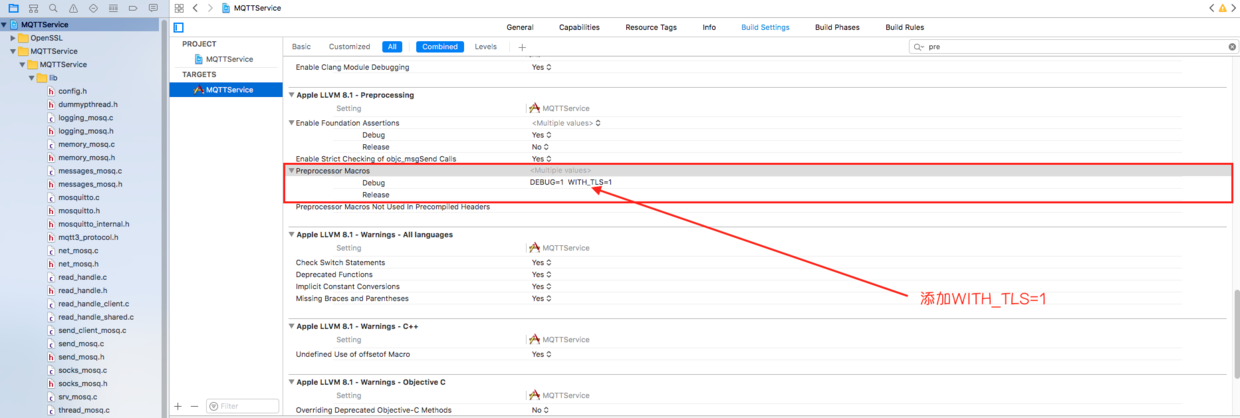Click the MQTTService project icon under PROJECT

click(x=199, y=59)
